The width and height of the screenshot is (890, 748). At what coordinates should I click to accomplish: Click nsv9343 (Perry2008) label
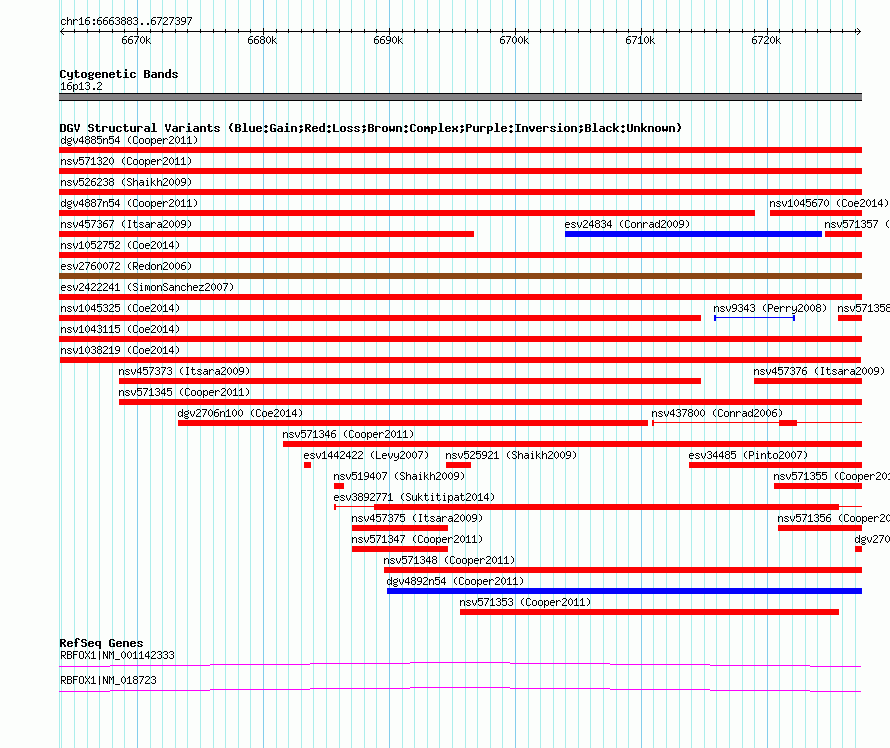[x=770, y=308]
